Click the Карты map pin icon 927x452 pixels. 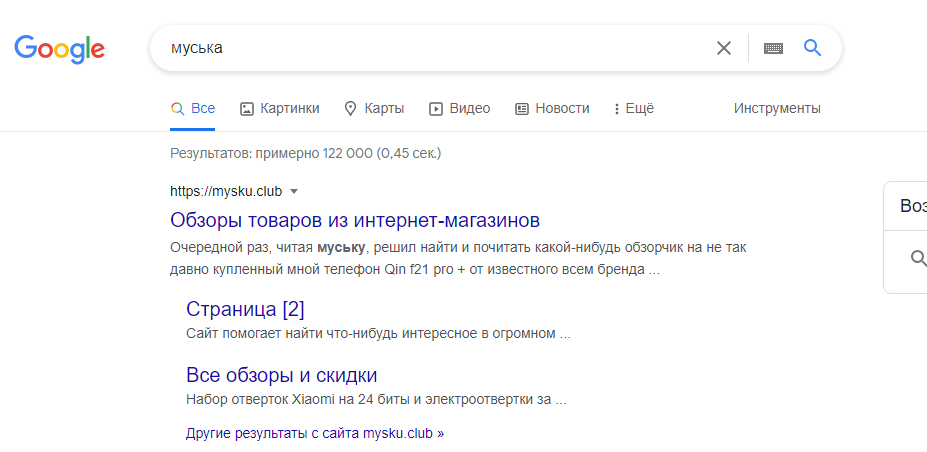(350, 109)
